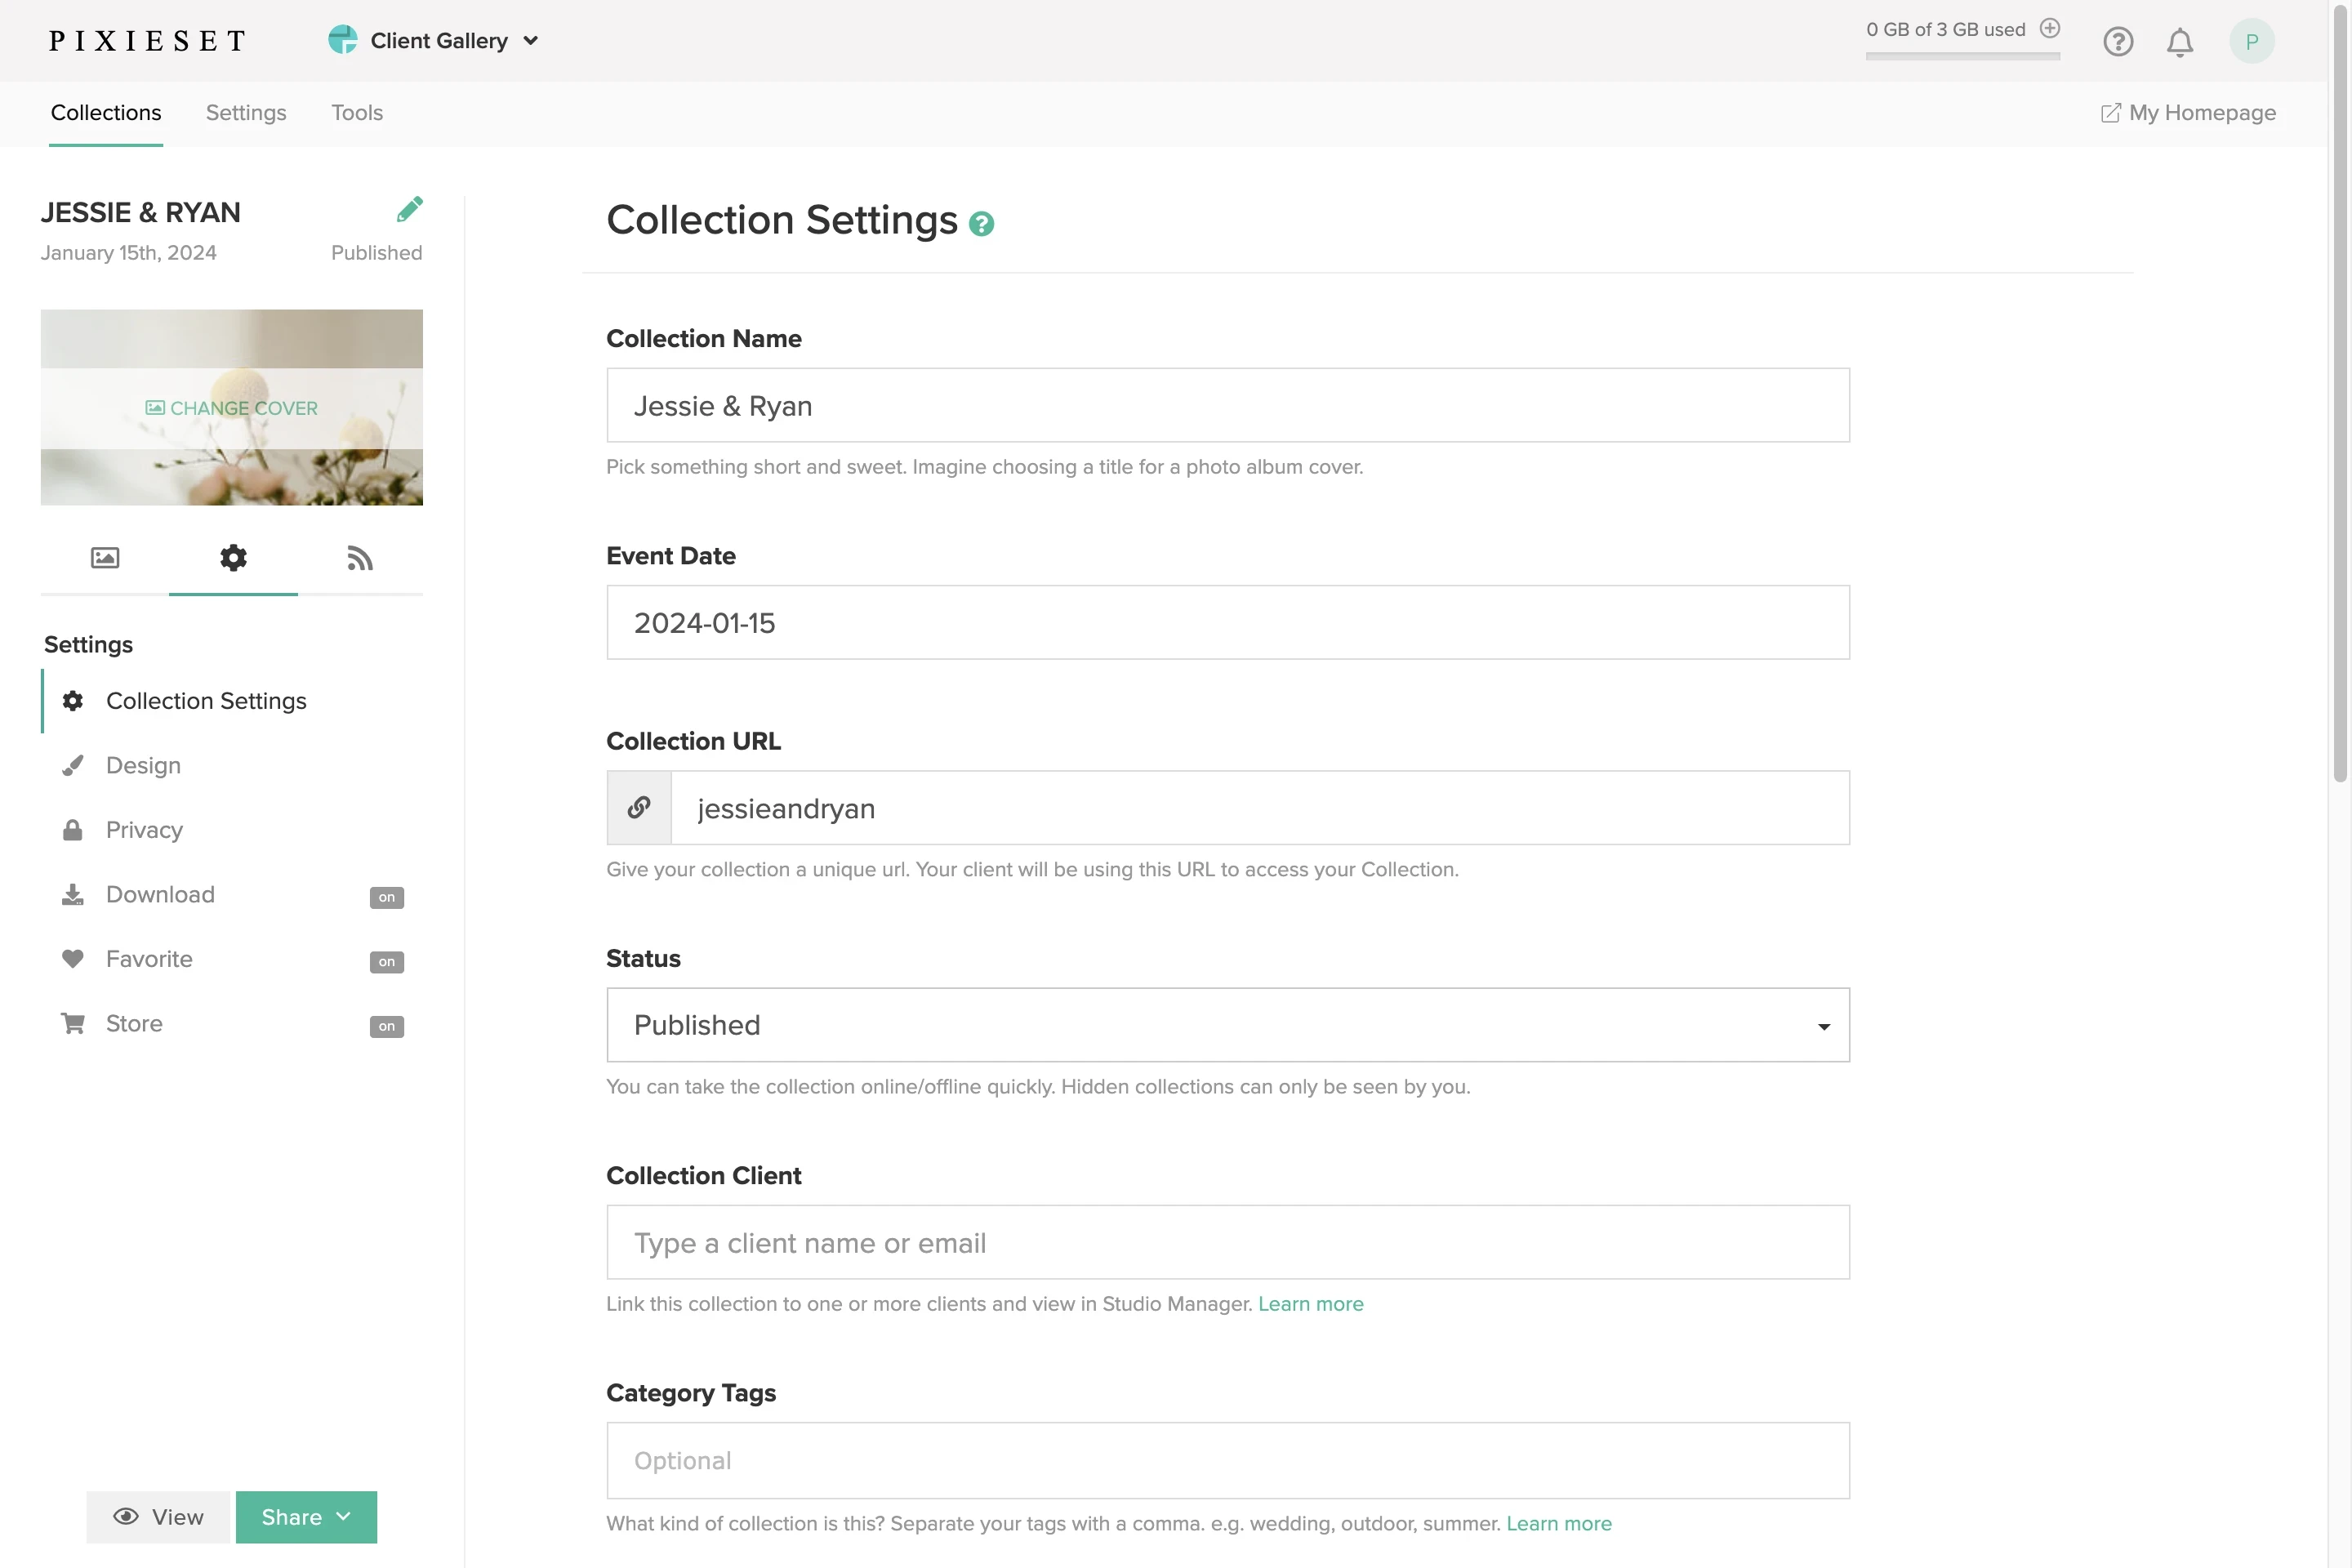
Task: Expand the Share button options
Action: [306, 1517]
